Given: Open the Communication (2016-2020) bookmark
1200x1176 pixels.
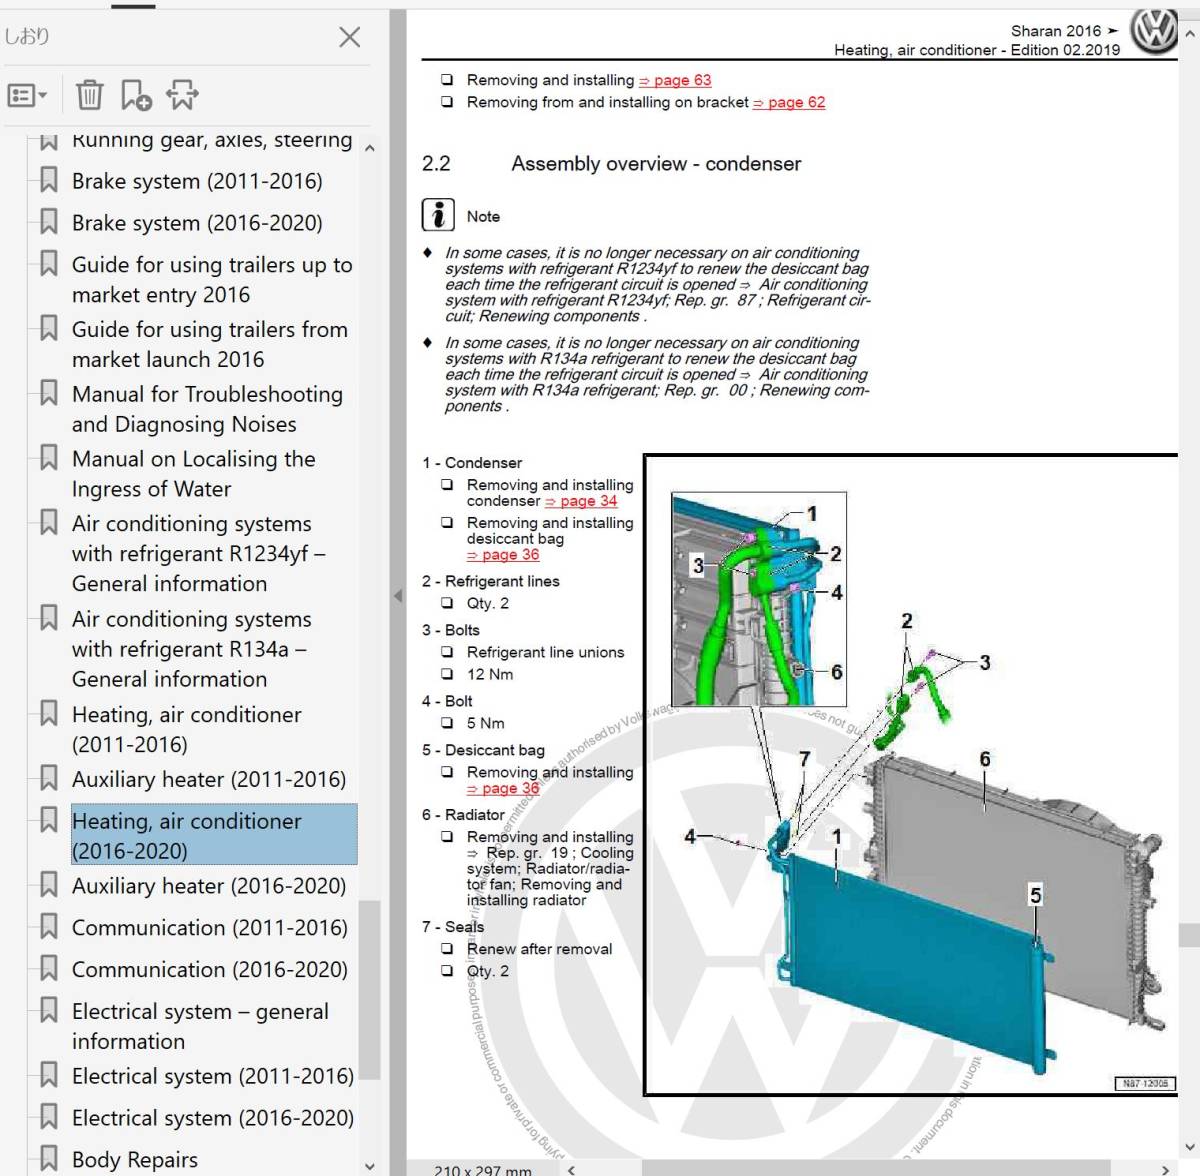Looking at the screenshot, I should [x=210, y=970].
